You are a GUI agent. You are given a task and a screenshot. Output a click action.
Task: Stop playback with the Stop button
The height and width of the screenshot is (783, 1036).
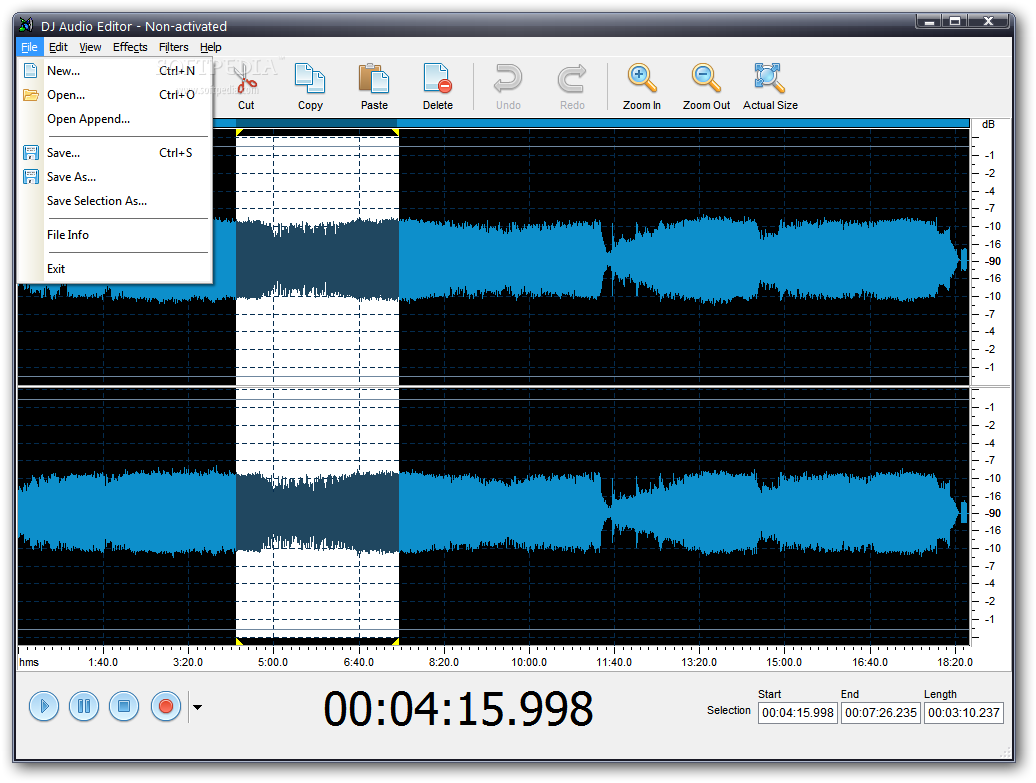124,706
